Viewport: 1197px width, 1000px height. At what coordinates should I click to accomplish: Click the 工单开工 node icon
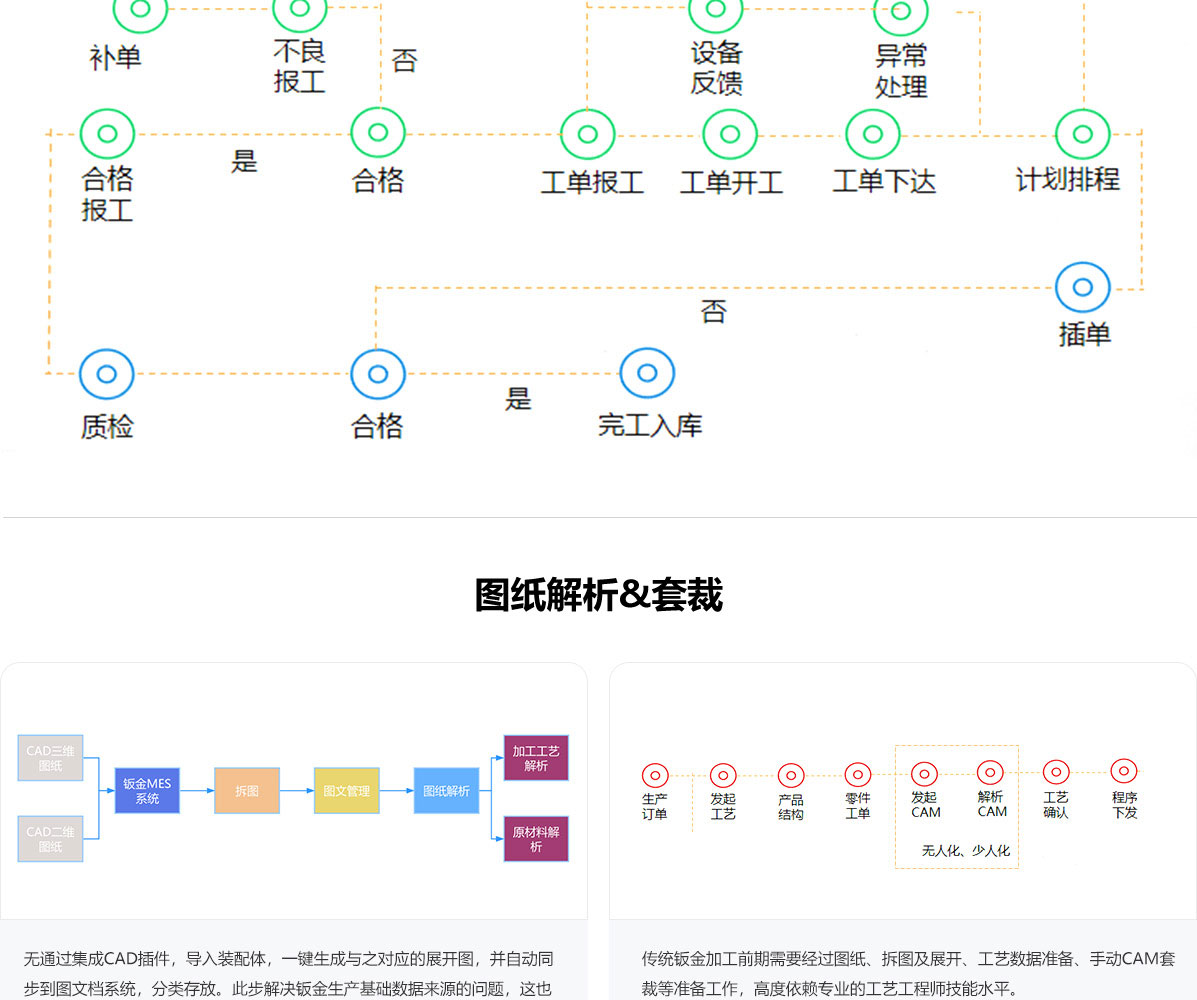tap(730, 134)
